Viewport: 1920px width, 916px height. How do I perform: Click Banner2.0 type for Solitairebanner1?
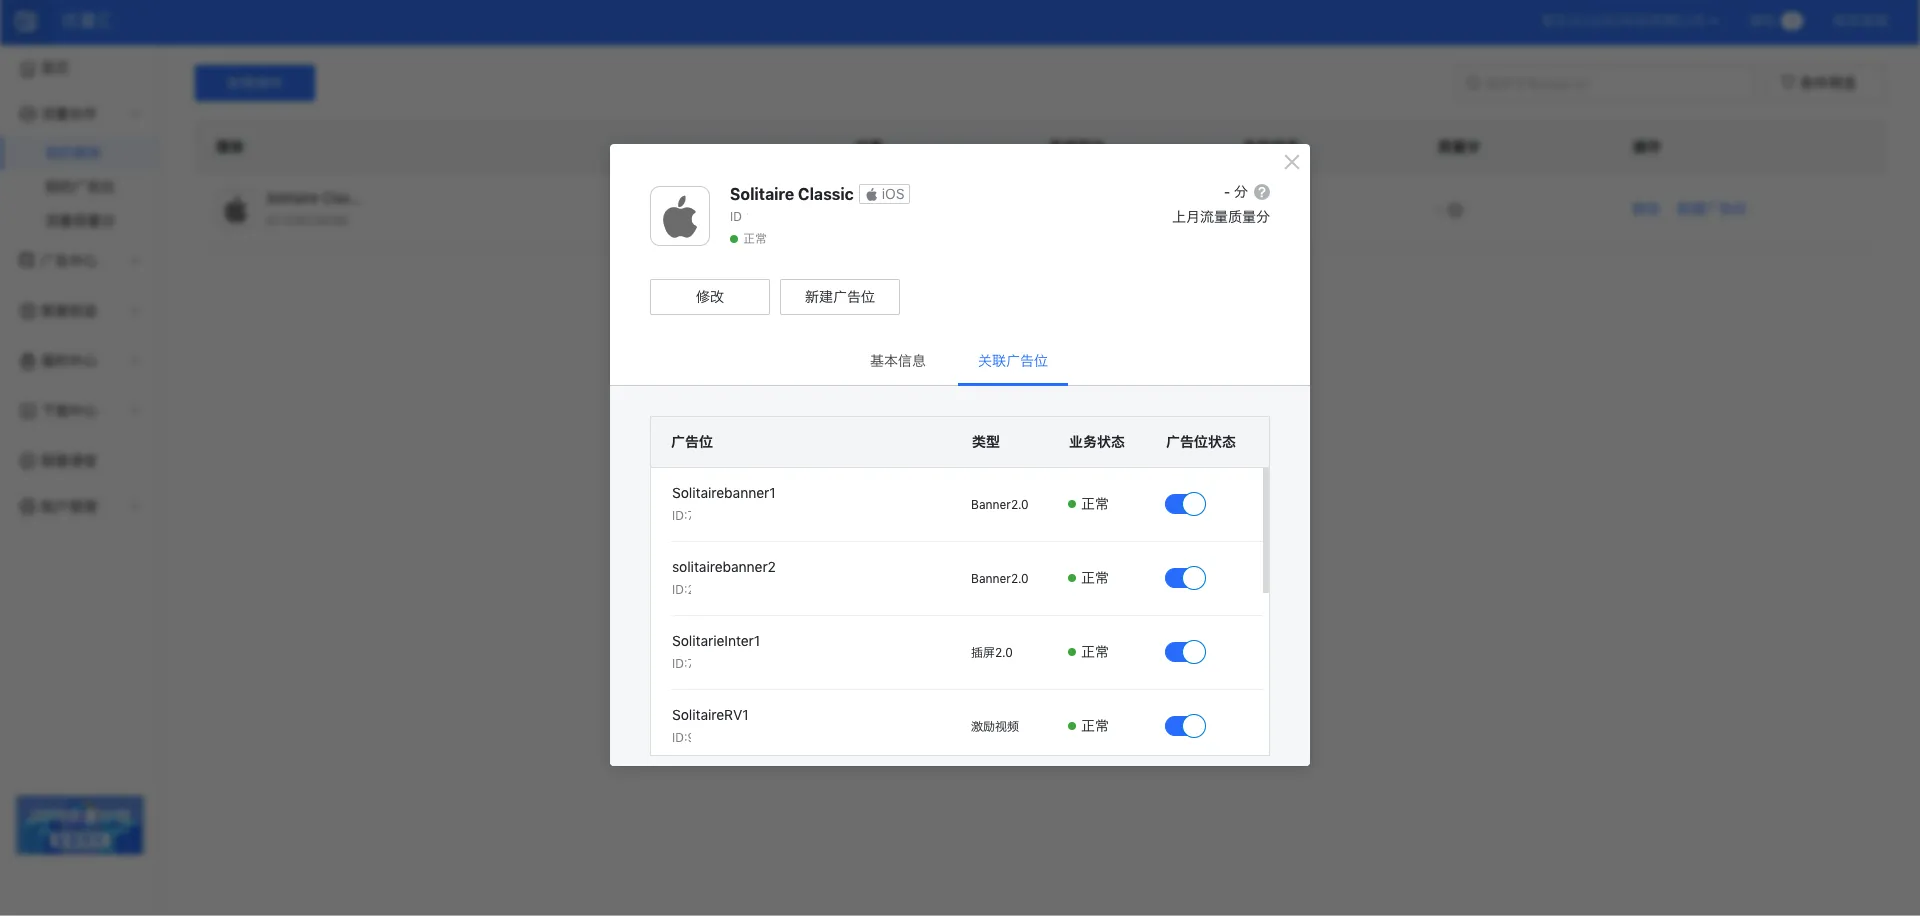pos(999,505)
